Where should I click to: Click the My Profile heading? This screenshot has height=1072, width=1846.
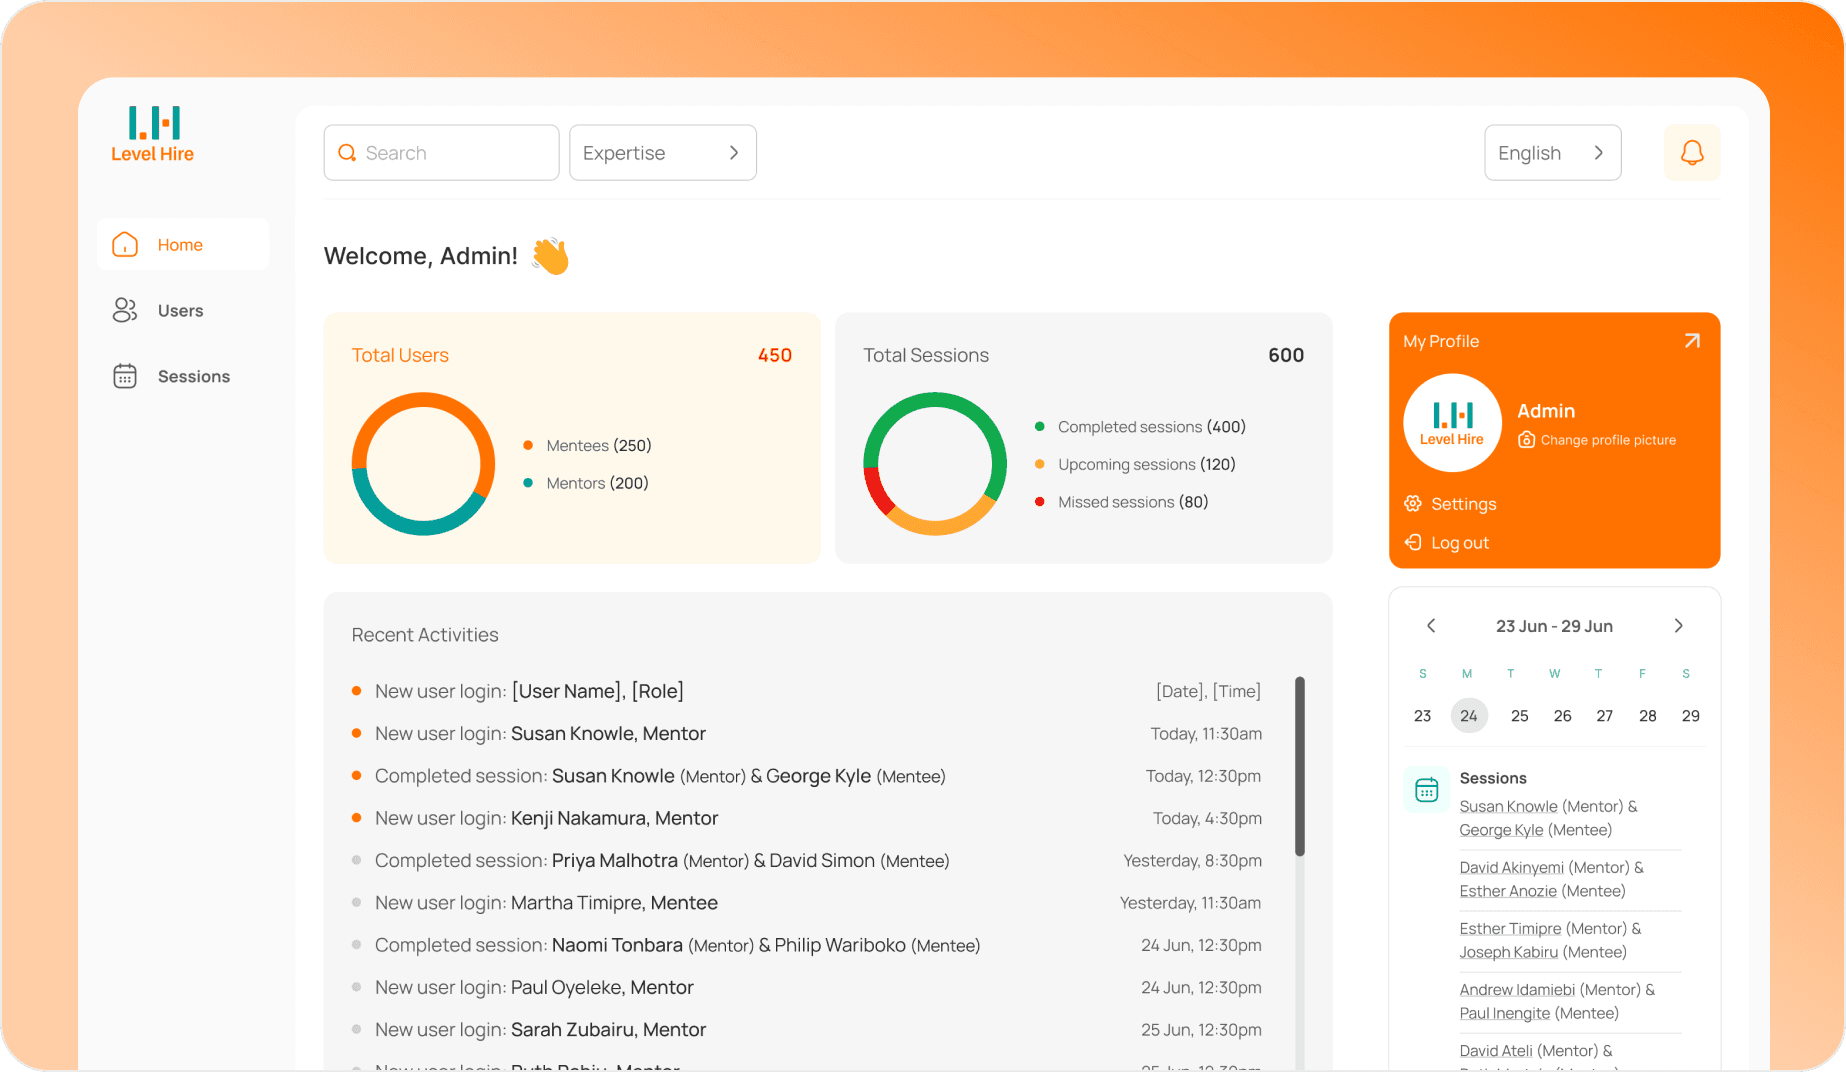tap(1441, 341)
